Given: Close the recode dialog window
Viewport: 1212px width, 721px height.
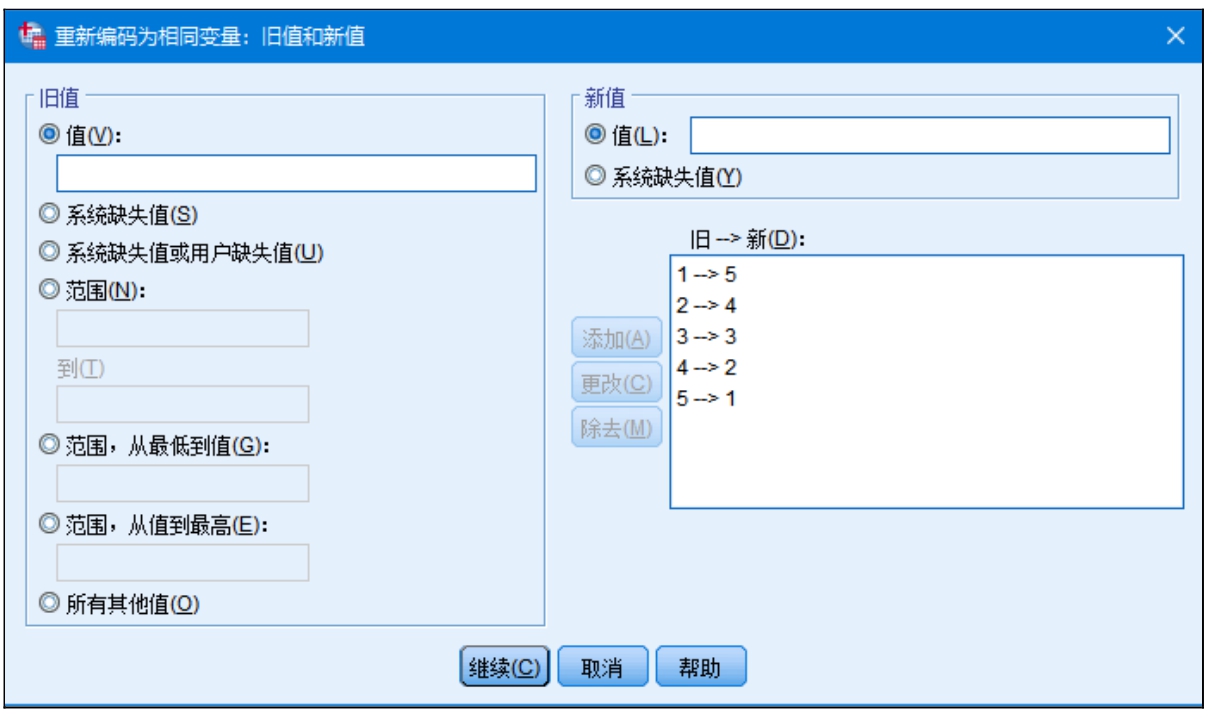Looking at the screenshot, I should (x=1175, y=36).
